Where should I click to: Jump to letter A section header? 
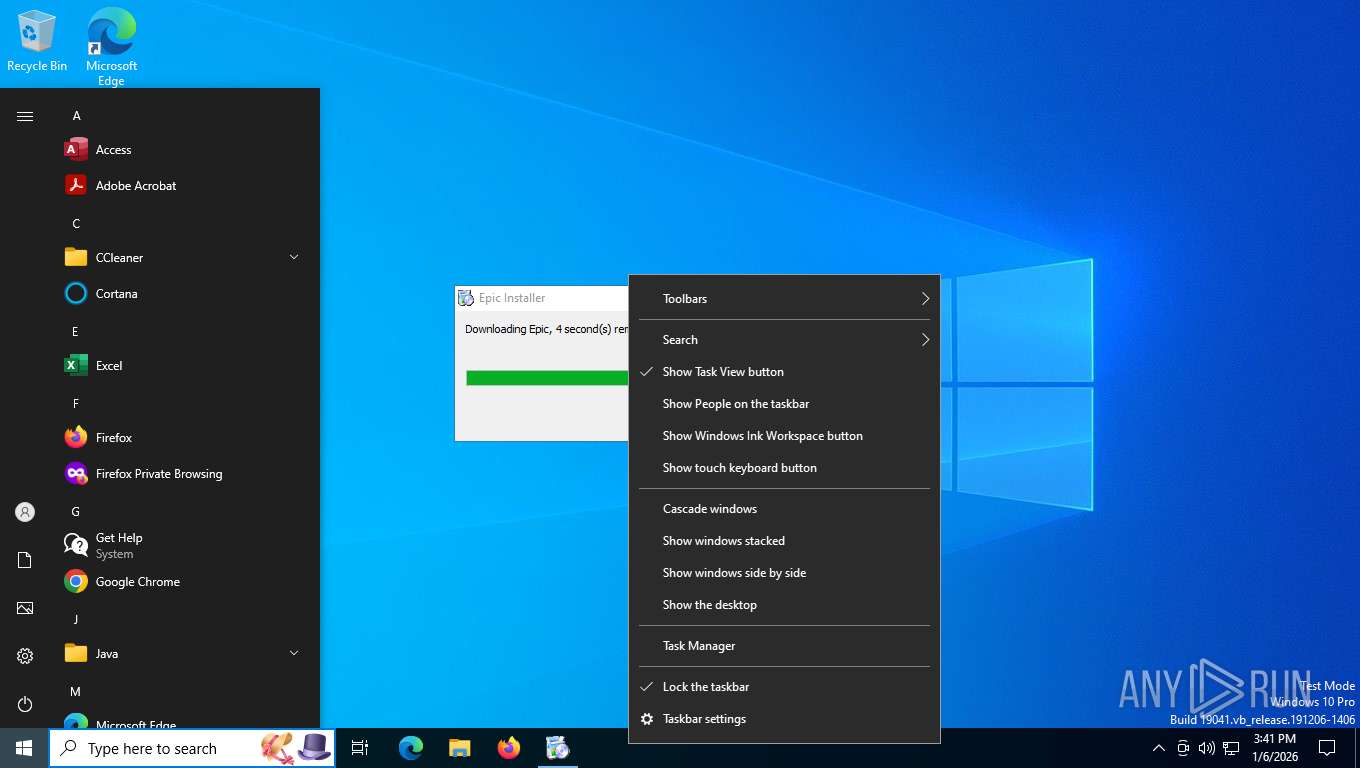pos(76,116)
